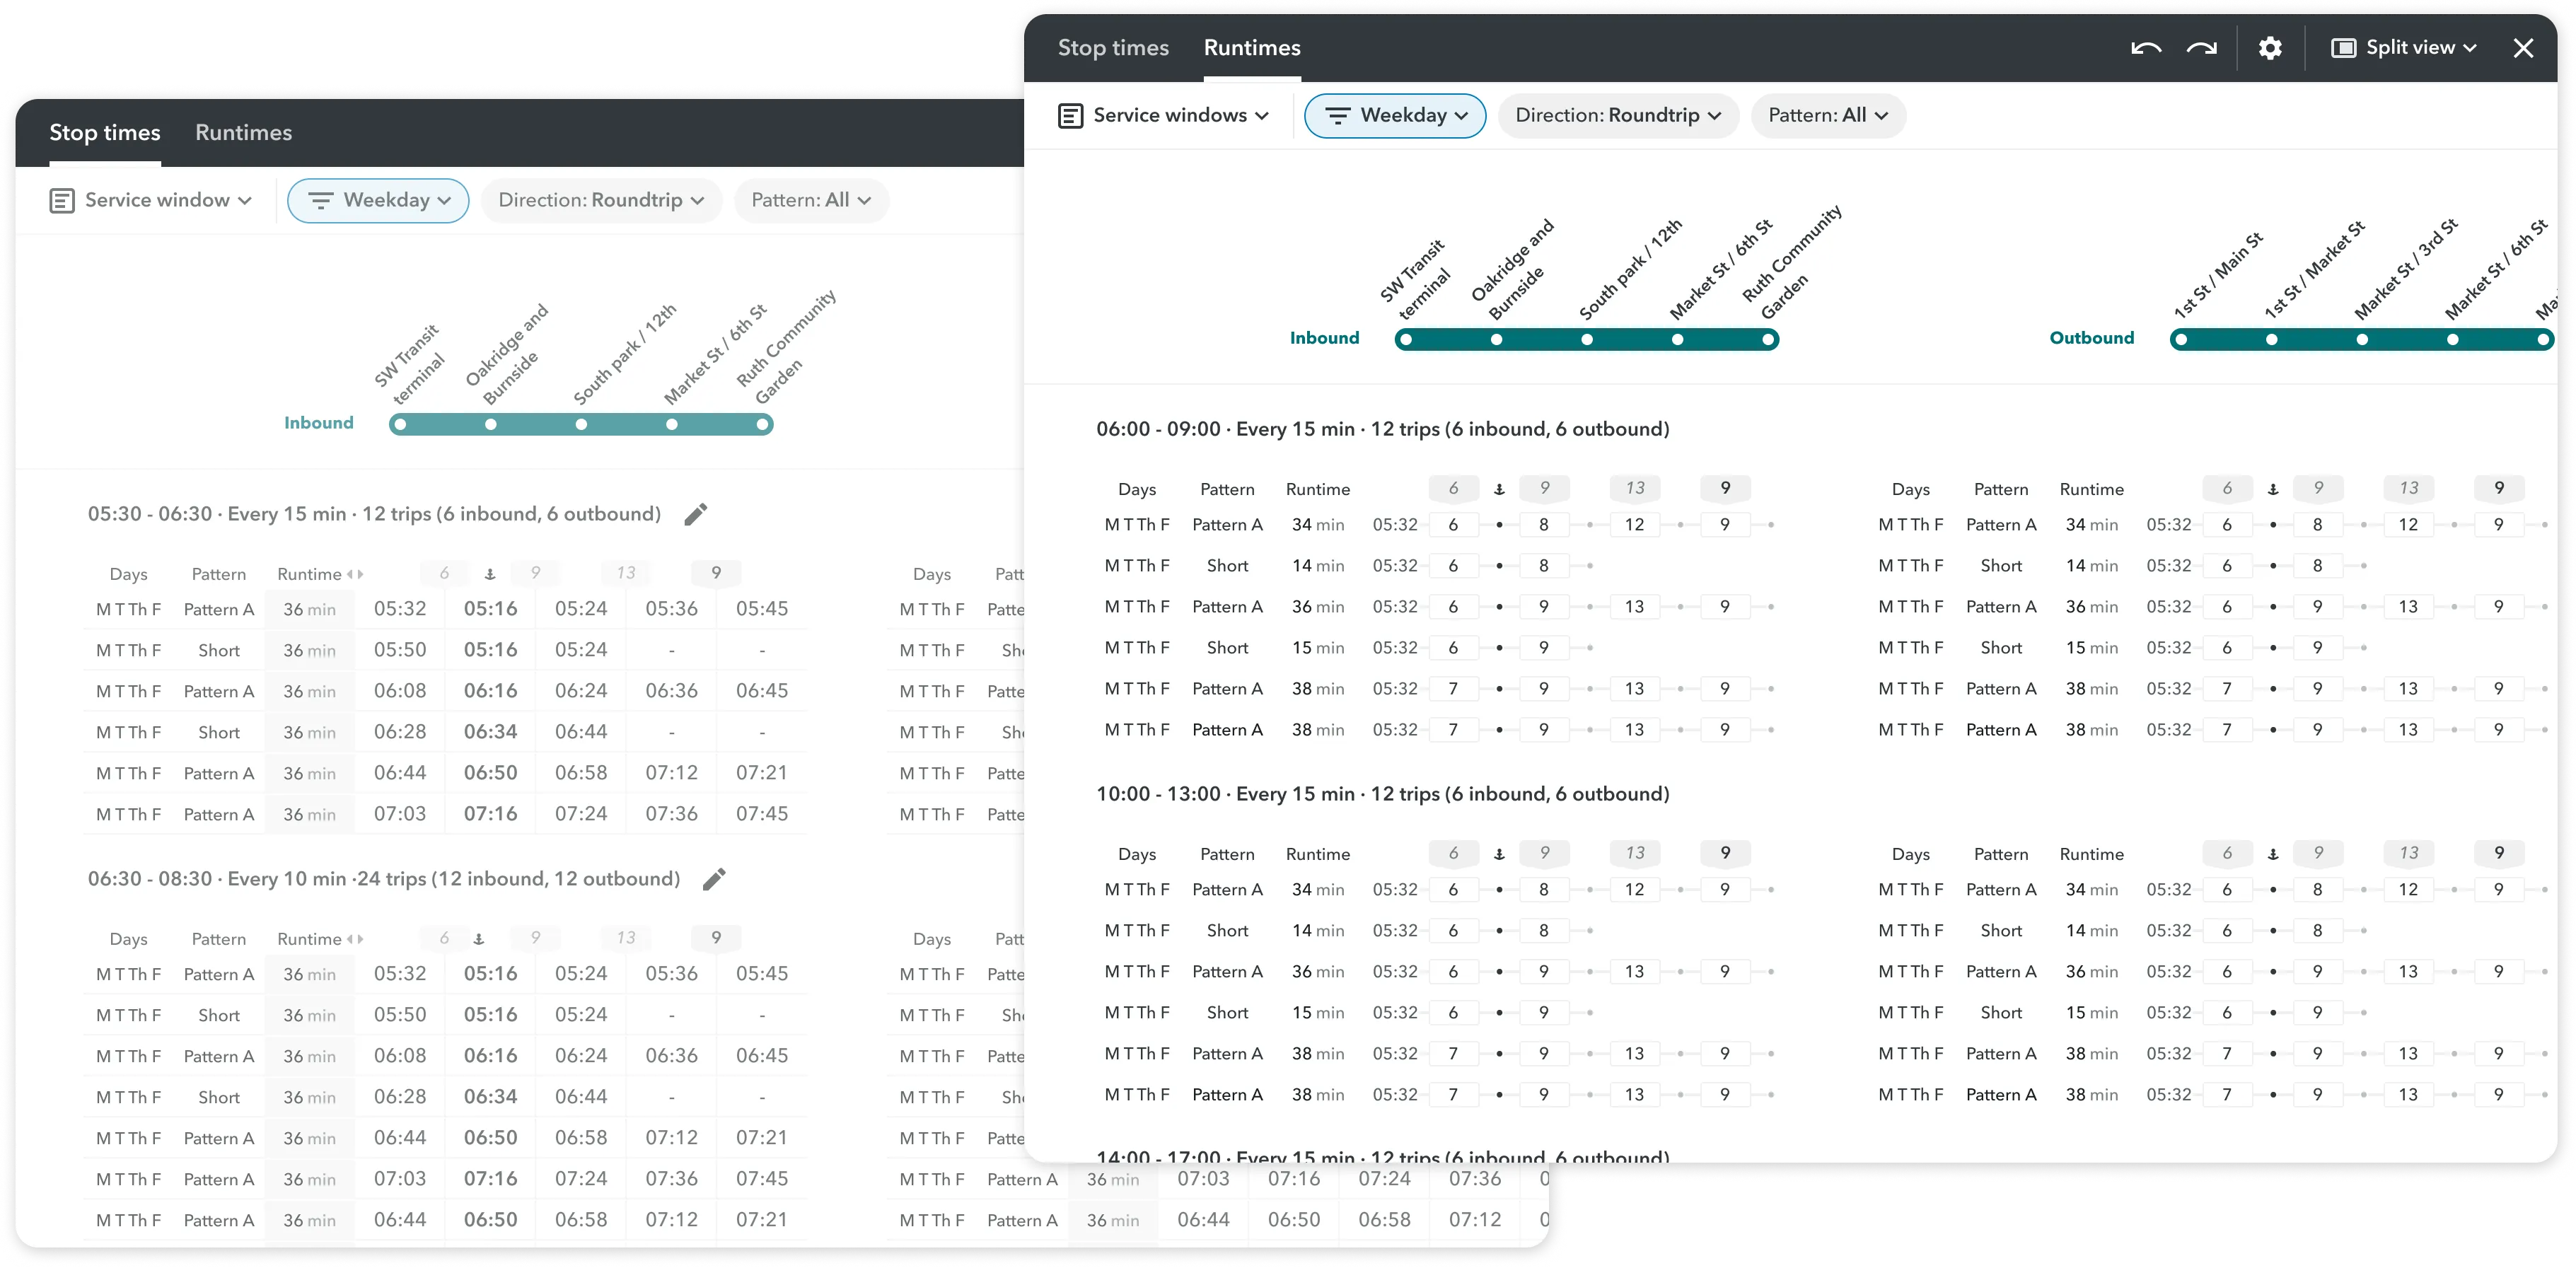Click 05:45 cell in first 05:30 - 06:30 row
The height and width of the screenshot is (1268, 2576).
(762, 609)
